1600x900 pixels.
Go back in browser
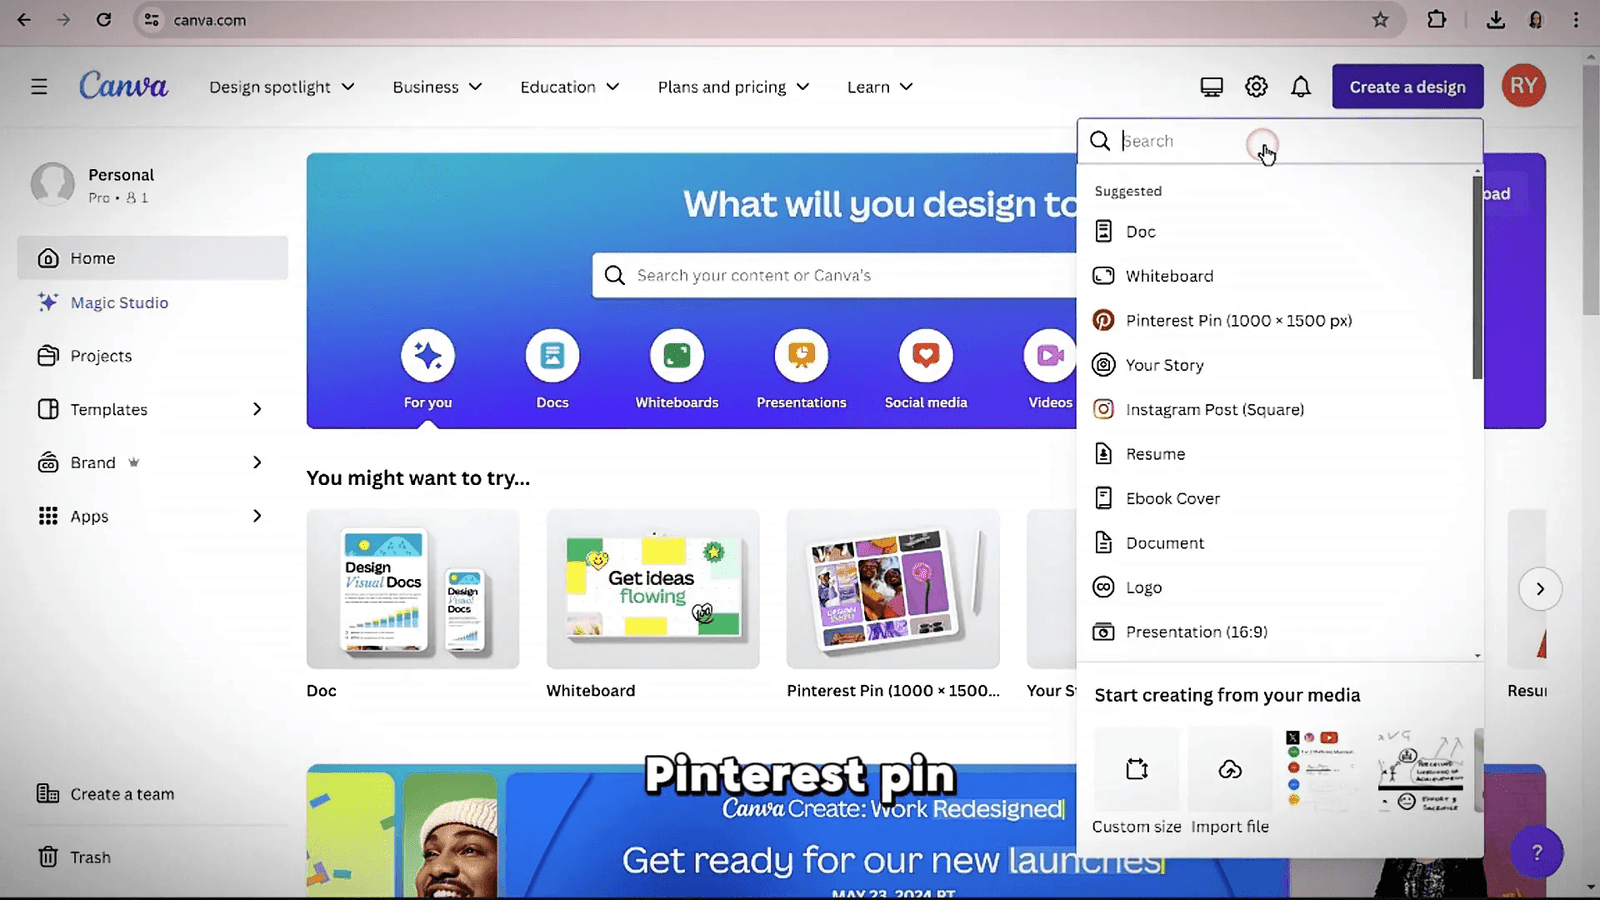click(x=24, y=20)
